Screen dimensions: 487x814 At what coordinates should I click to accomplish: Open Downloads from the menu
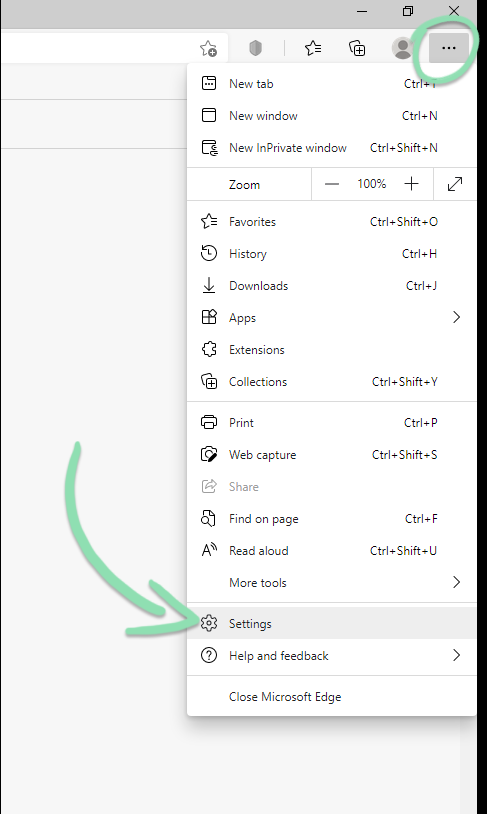(x=331, y=286)
